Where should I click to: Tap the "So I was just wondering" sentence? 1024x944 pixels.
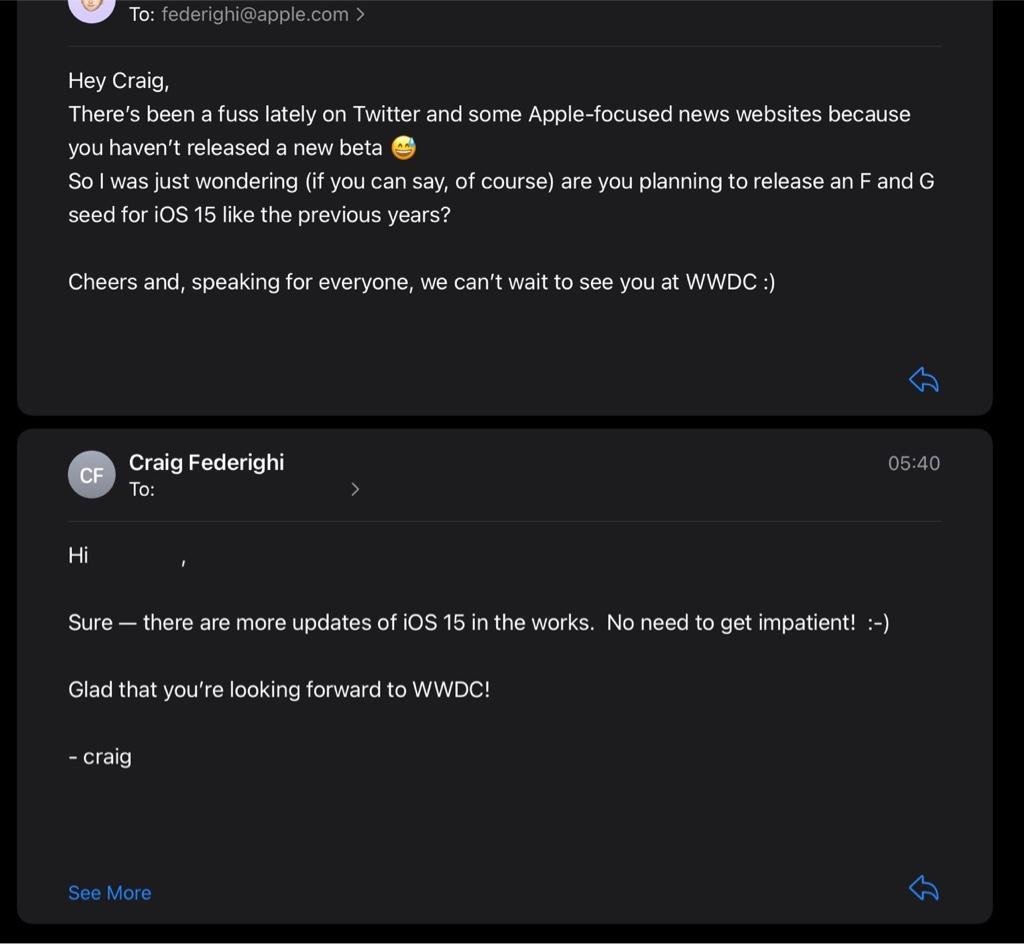(500, 182)
